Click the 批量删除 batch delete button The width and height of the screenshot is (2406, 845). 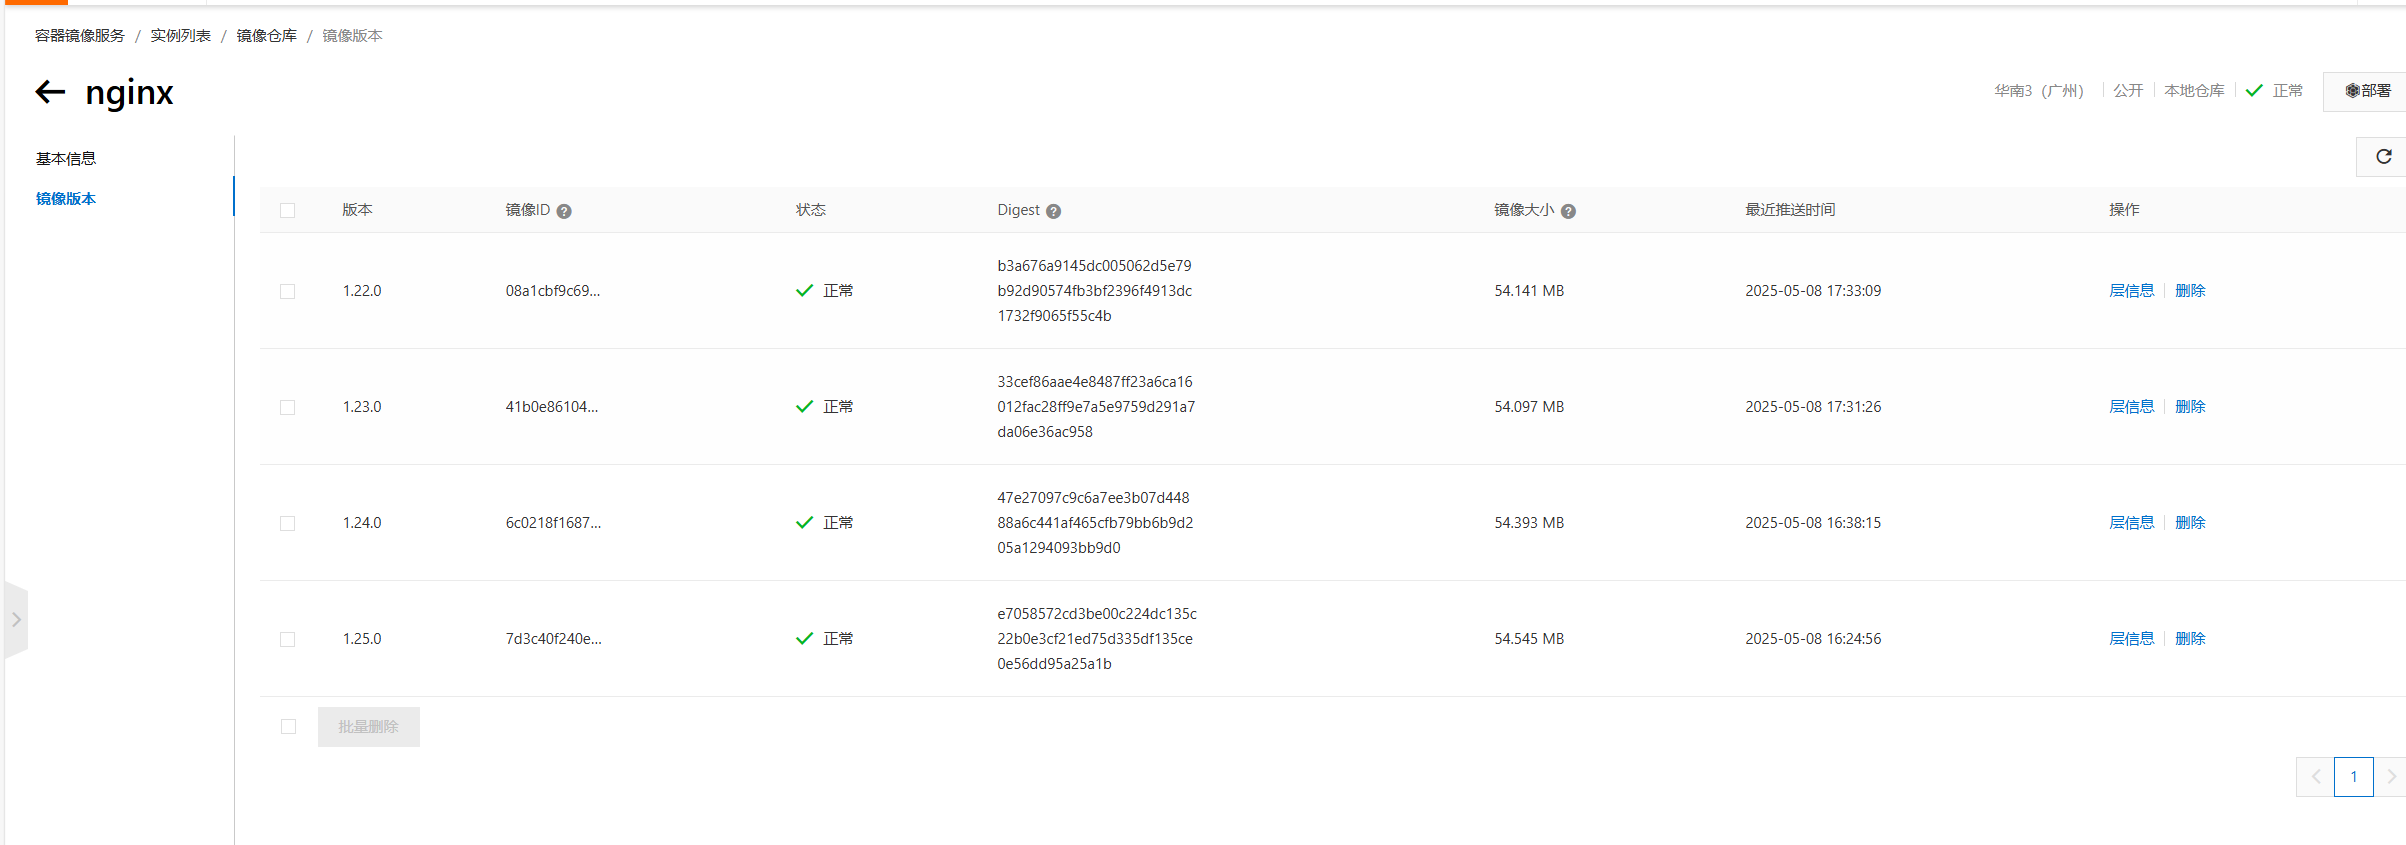click(x=369, y=727)
